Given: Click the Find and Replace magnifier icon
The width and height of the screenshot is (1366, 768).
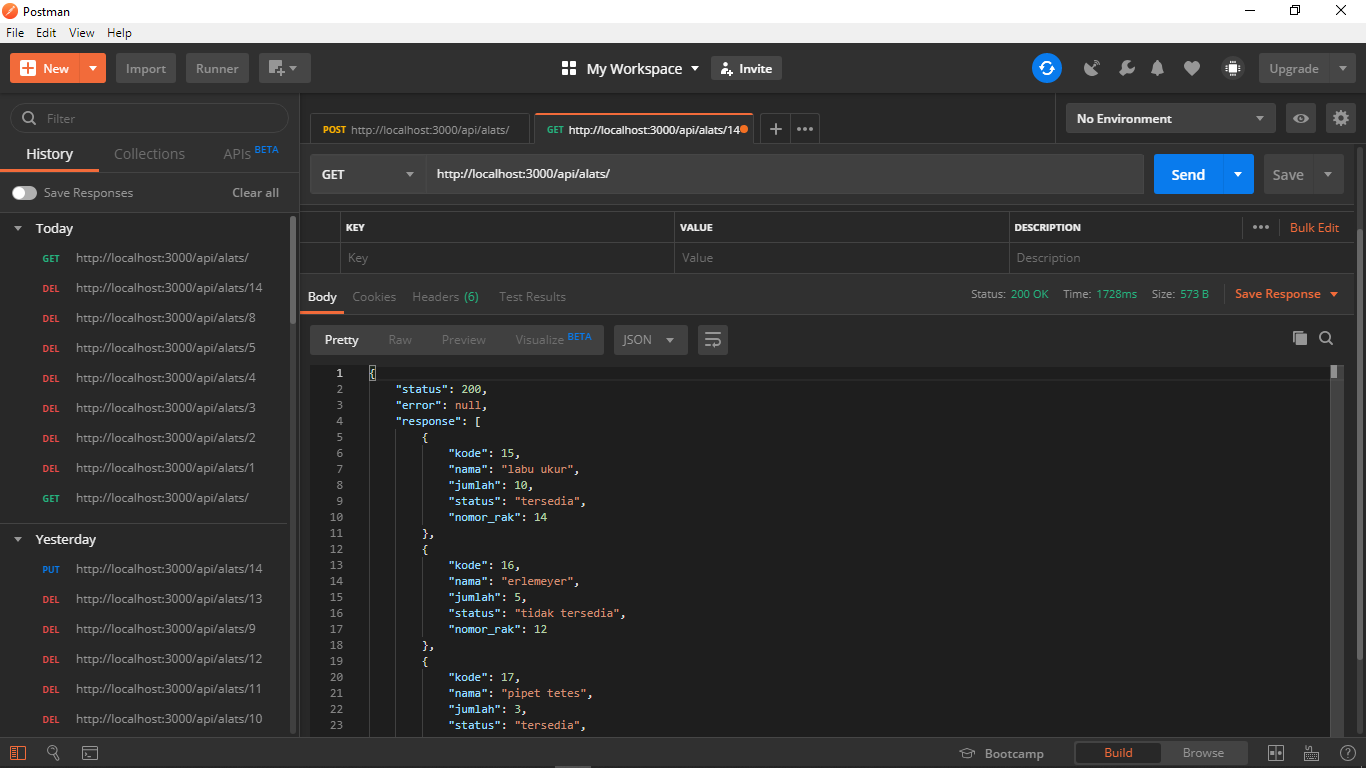Looking at the screenshot, I should 54,752.
